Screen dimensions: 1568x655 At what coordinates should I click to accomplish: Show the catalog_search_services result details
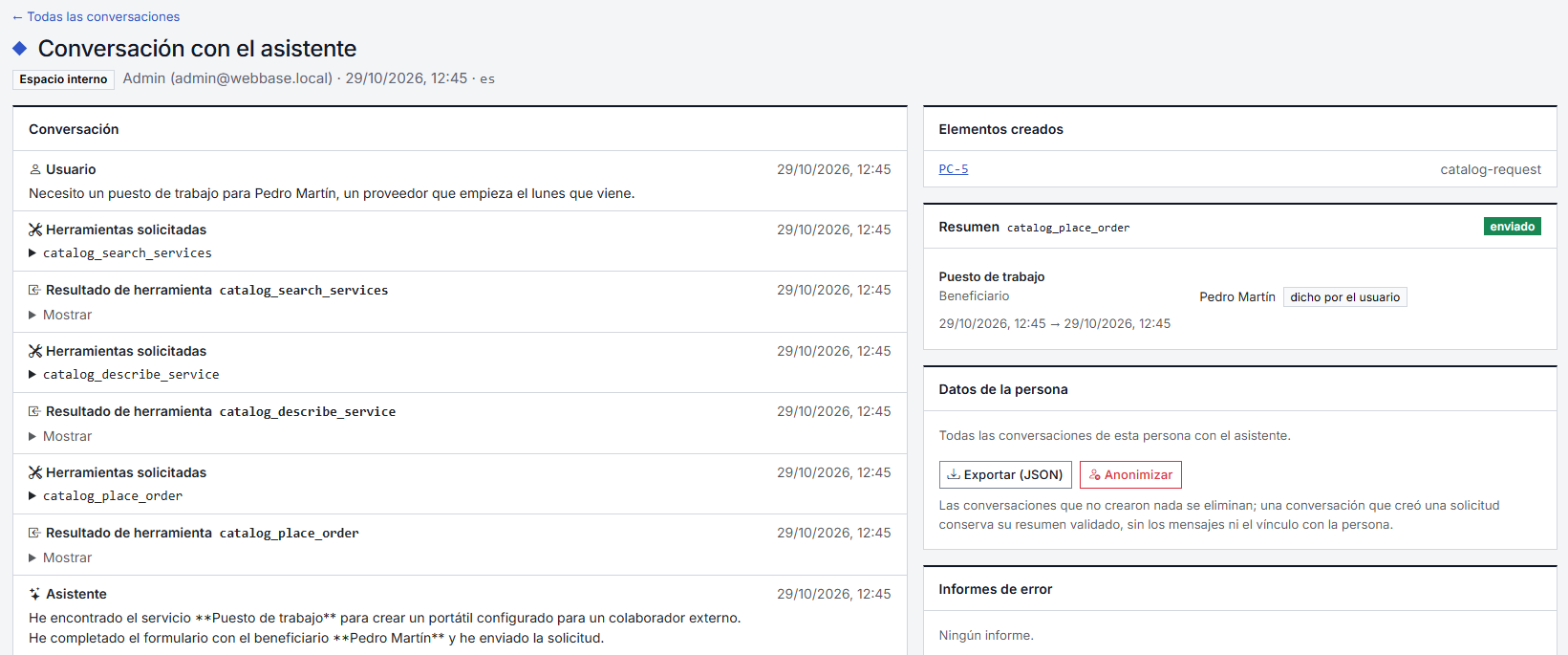(60, 314)
